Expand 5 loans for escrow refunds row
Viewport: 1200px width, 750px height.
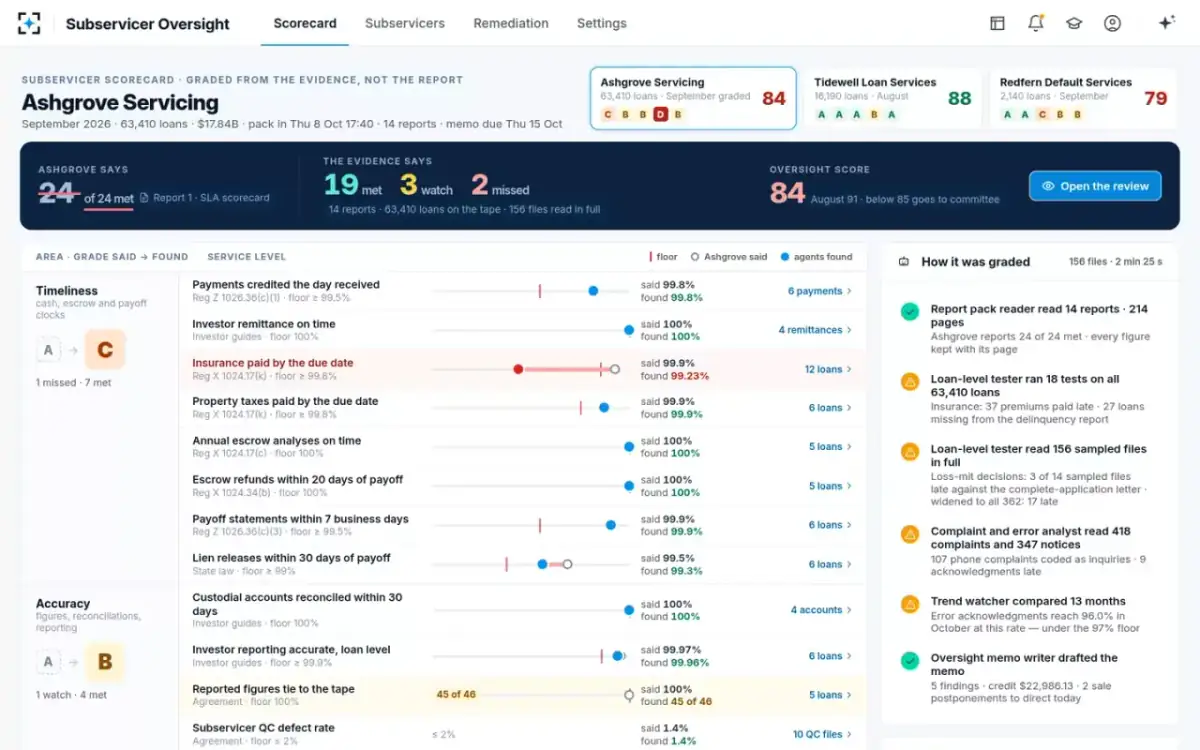[x=830, y=486]
